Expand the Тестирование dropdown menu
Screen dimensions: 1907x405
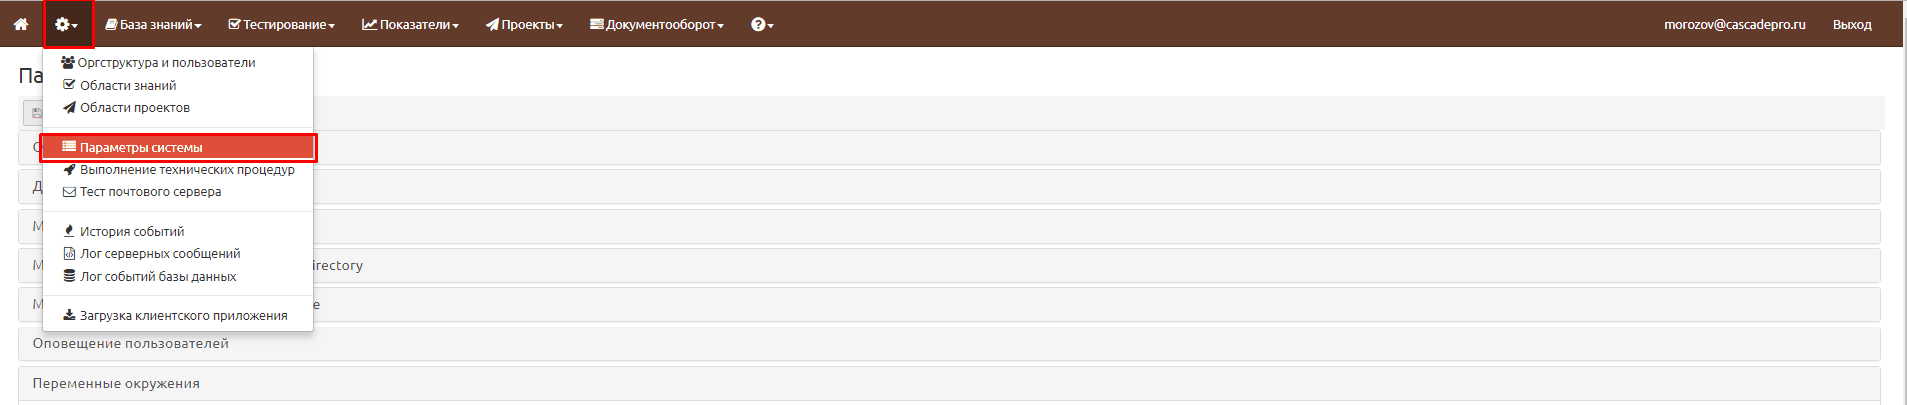click(281, 24)
